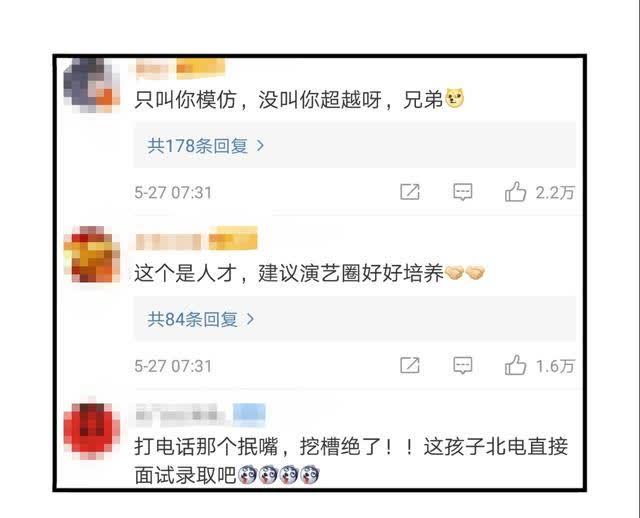
Task: Click the share icon on the 2.2万 comment
Action: point(410,192)
